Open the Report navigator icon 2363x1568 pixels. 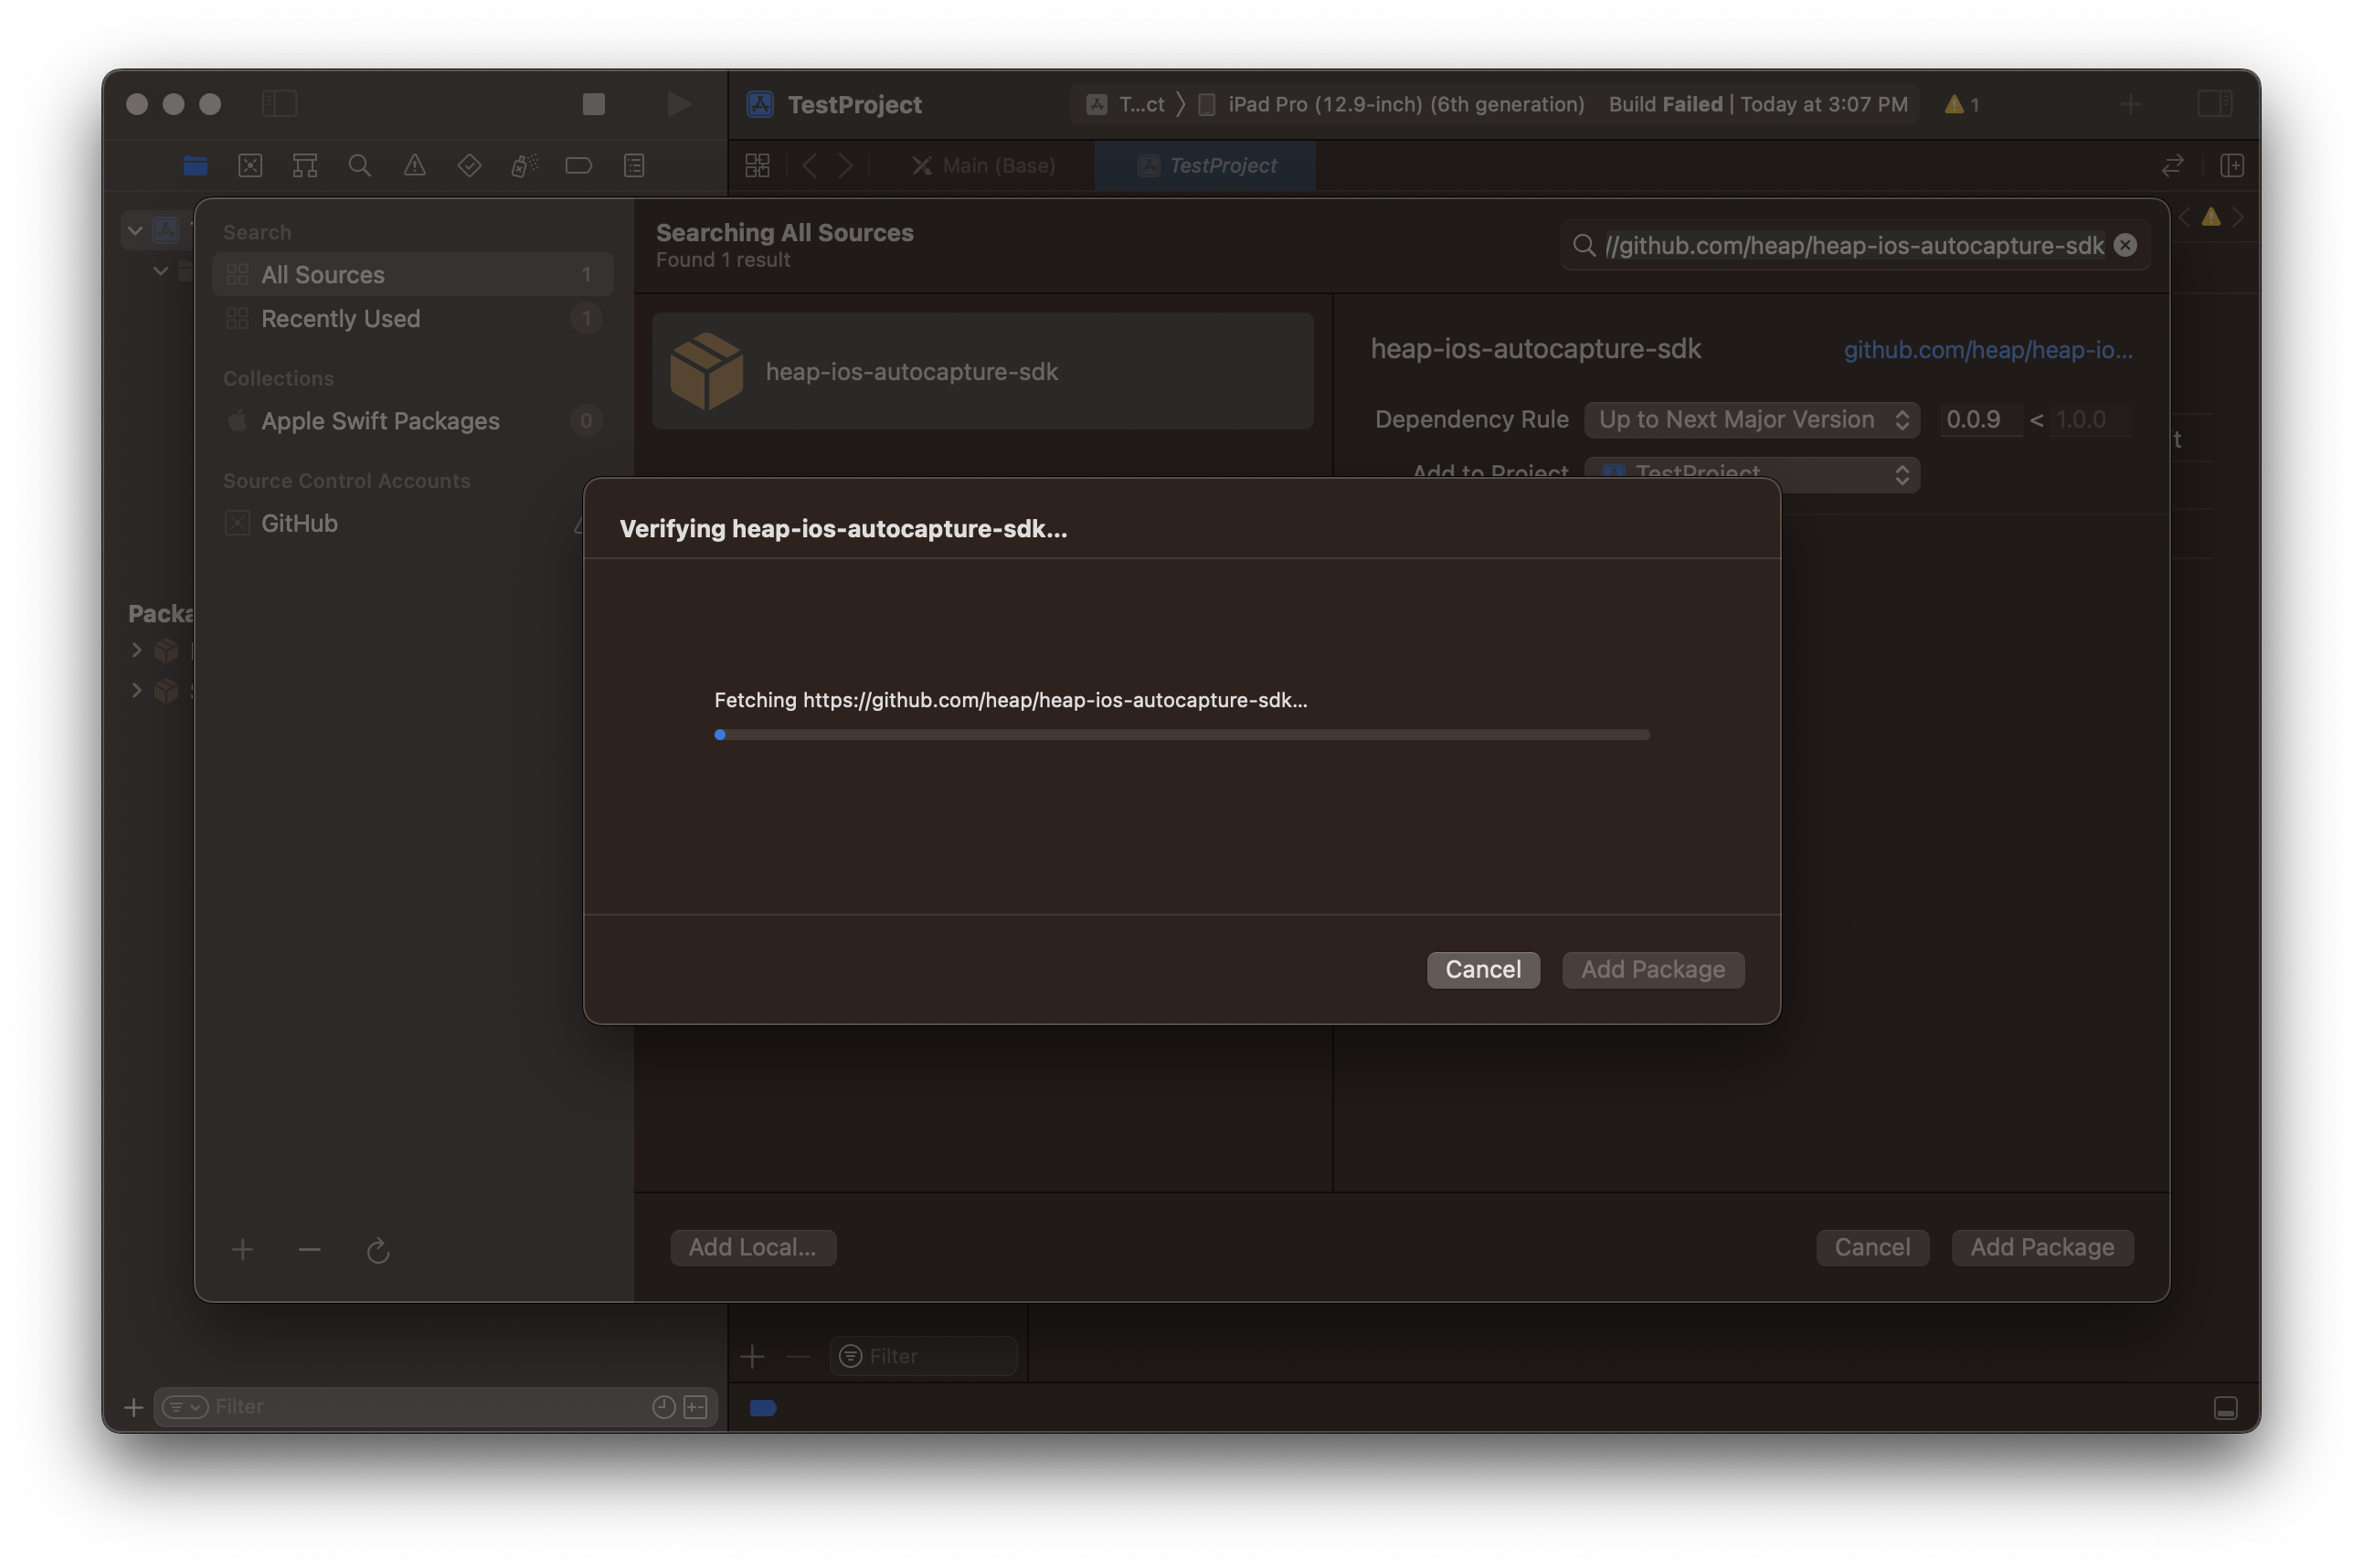pyautogui.click(x=634, y=166)
